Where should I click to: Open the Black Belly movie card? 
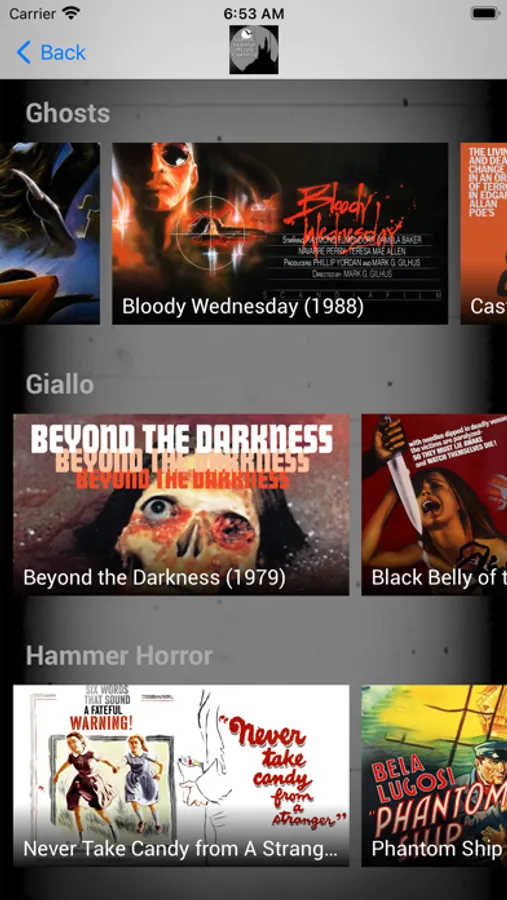[x=434, y=505]
